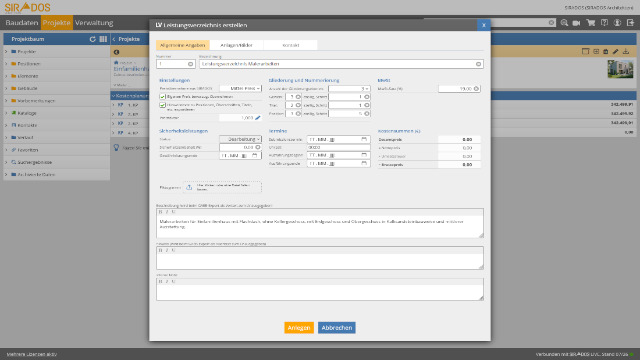Open calendar for Gewährleistungsende date
The width and height of the screenshot is (640, 360).
click(255, 156)
